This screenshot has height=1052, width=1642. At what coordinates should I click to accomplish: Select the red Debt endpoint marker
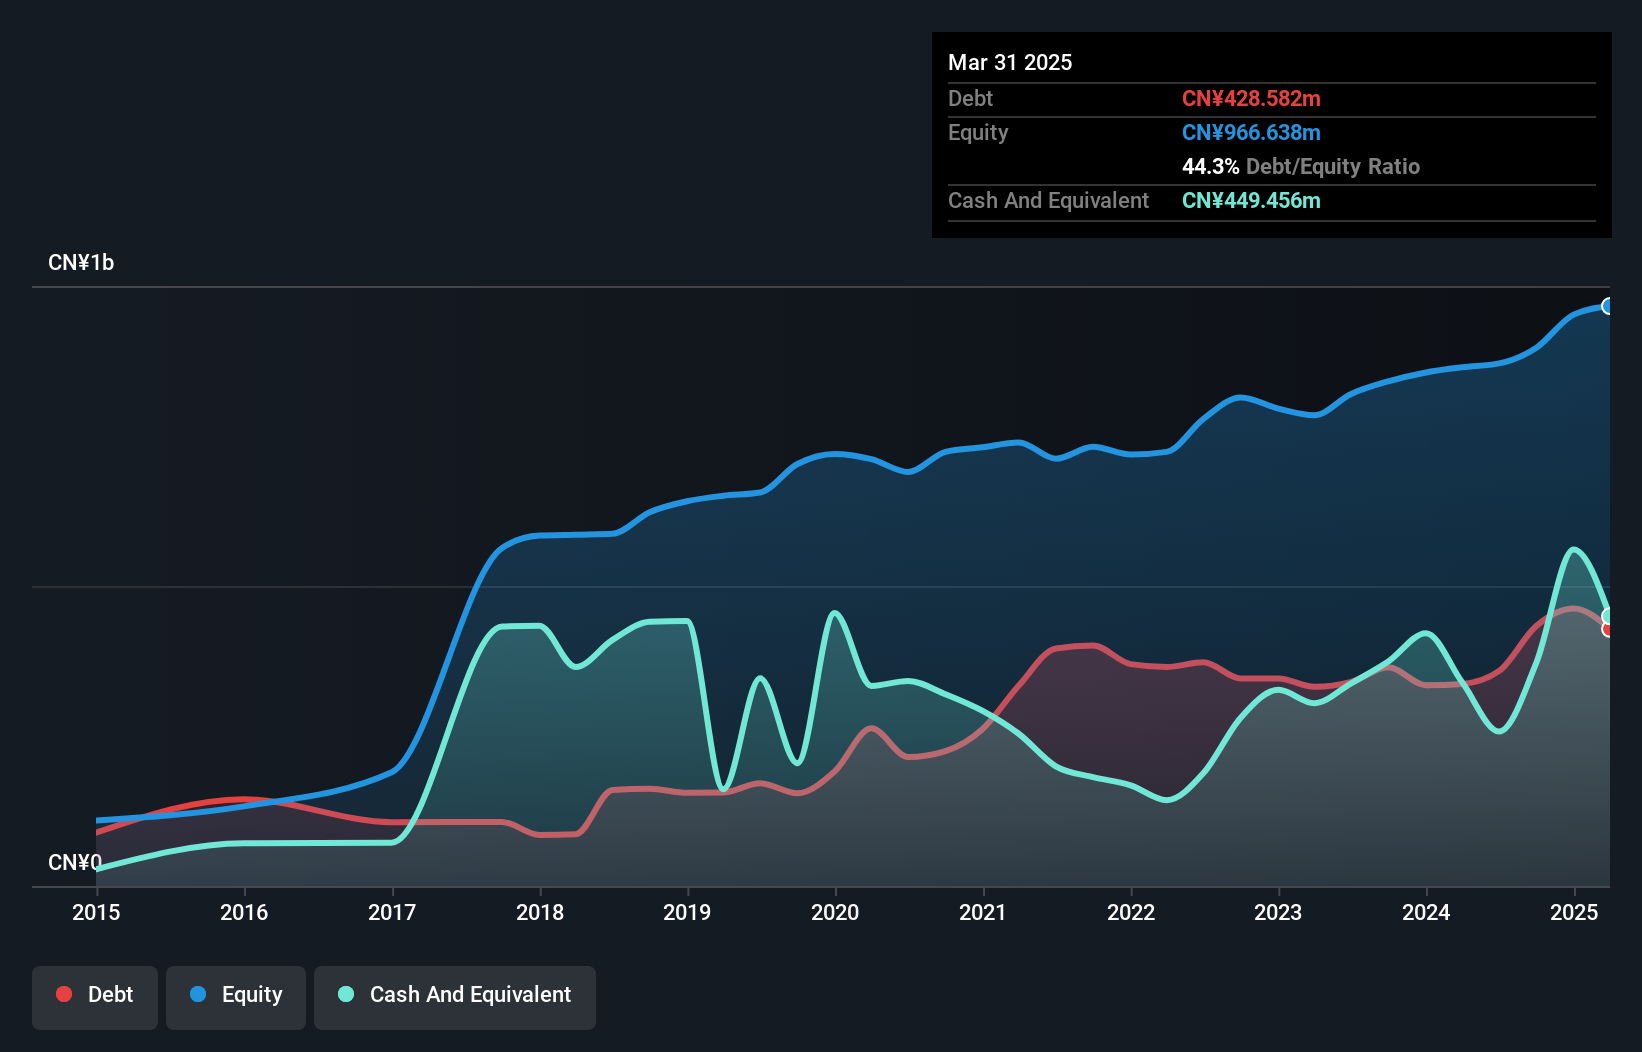[1607, 630]
